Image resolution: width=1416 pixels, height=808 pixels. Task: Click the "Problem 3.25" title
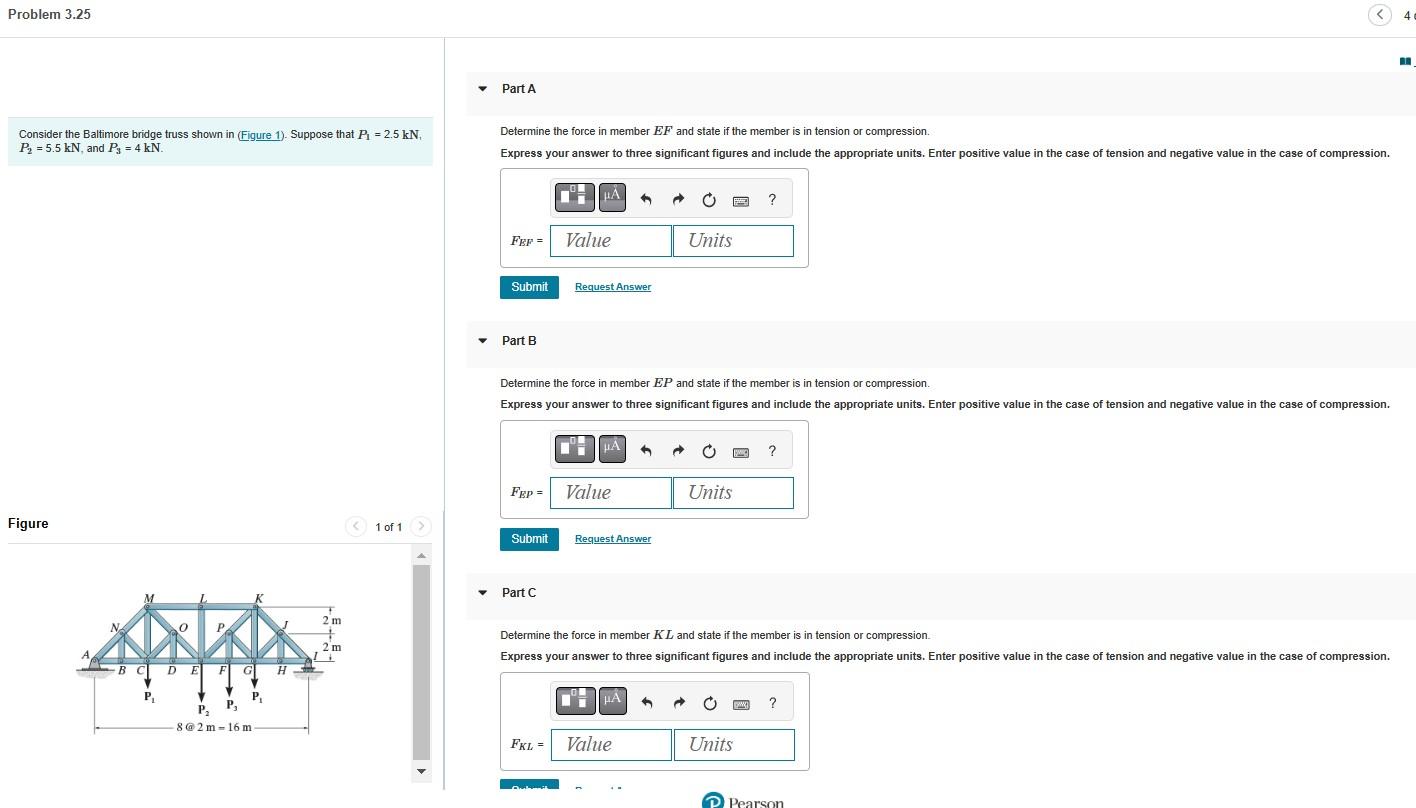click(49, 14)
